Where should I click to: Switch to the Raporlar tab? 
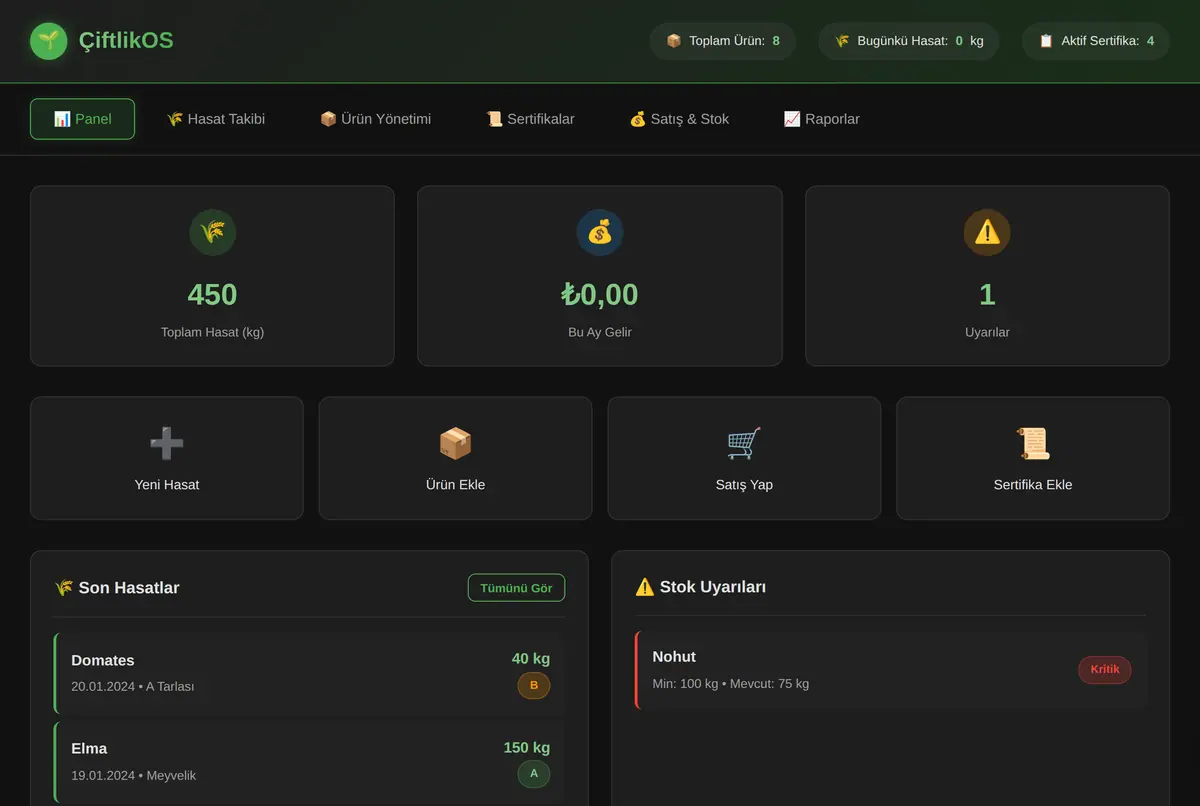pos(822,119)
